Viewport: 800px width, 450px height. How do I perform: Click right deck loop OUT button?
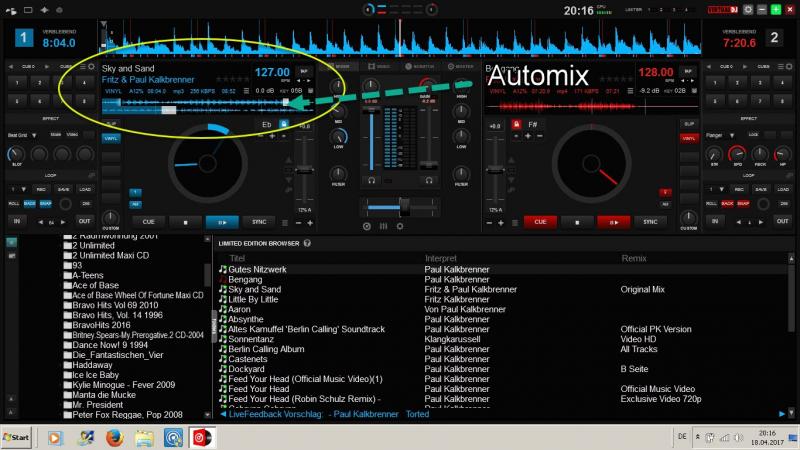pos(782,221)
